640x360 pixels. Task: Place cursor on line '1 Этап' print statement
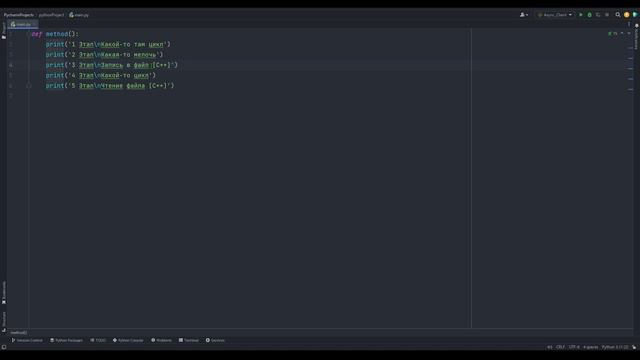(x=108, y=44)
